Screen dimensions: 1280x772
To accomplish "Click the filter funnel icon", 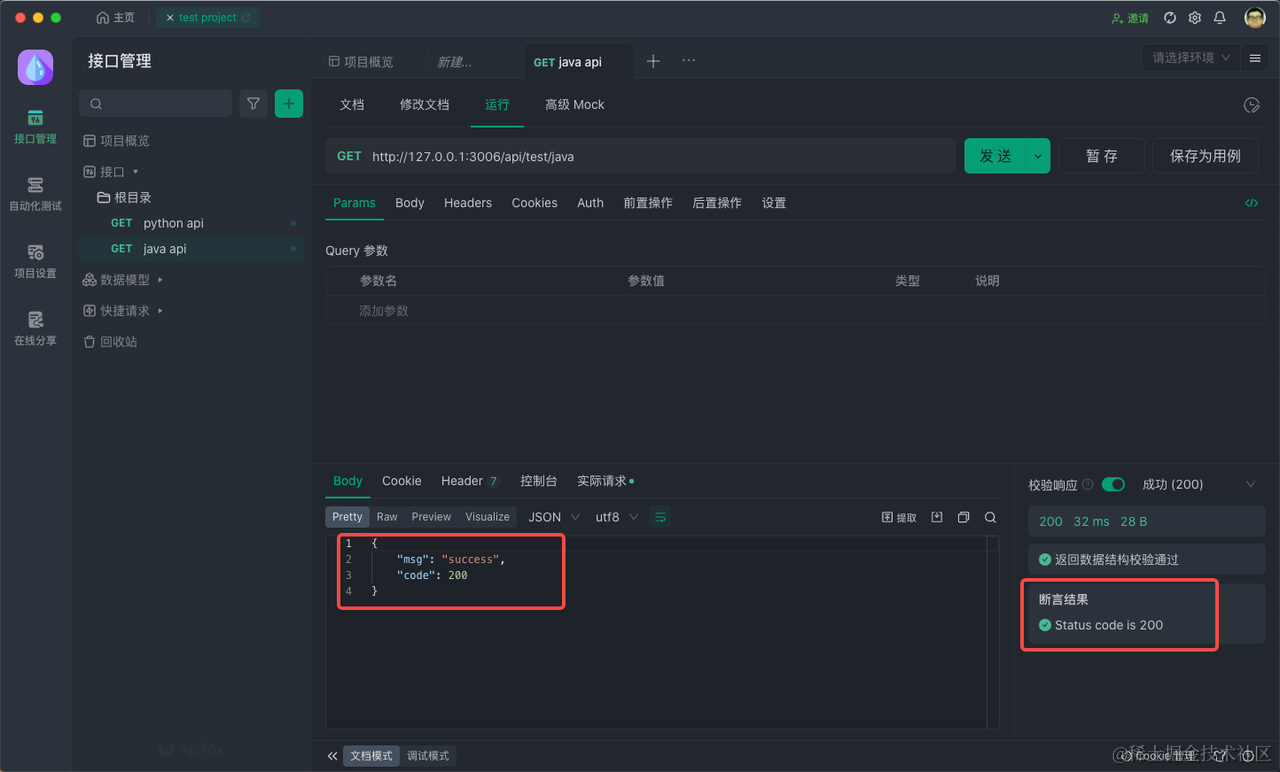I will (253, 103).
